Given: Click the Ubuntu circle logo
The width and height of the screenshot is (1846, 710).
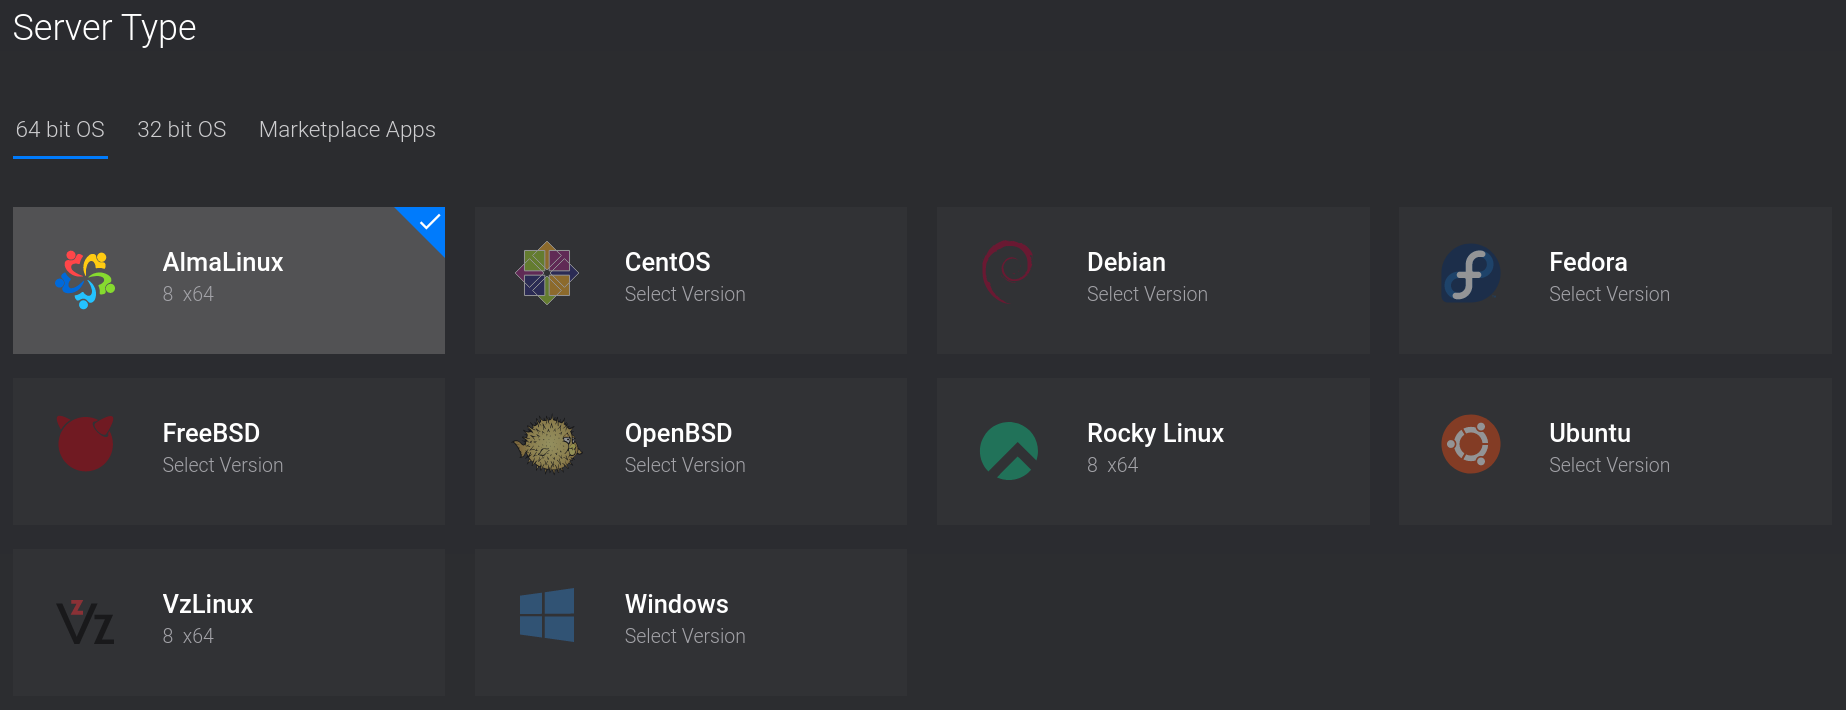Looking at the screenshot, I should (1471, 444).
